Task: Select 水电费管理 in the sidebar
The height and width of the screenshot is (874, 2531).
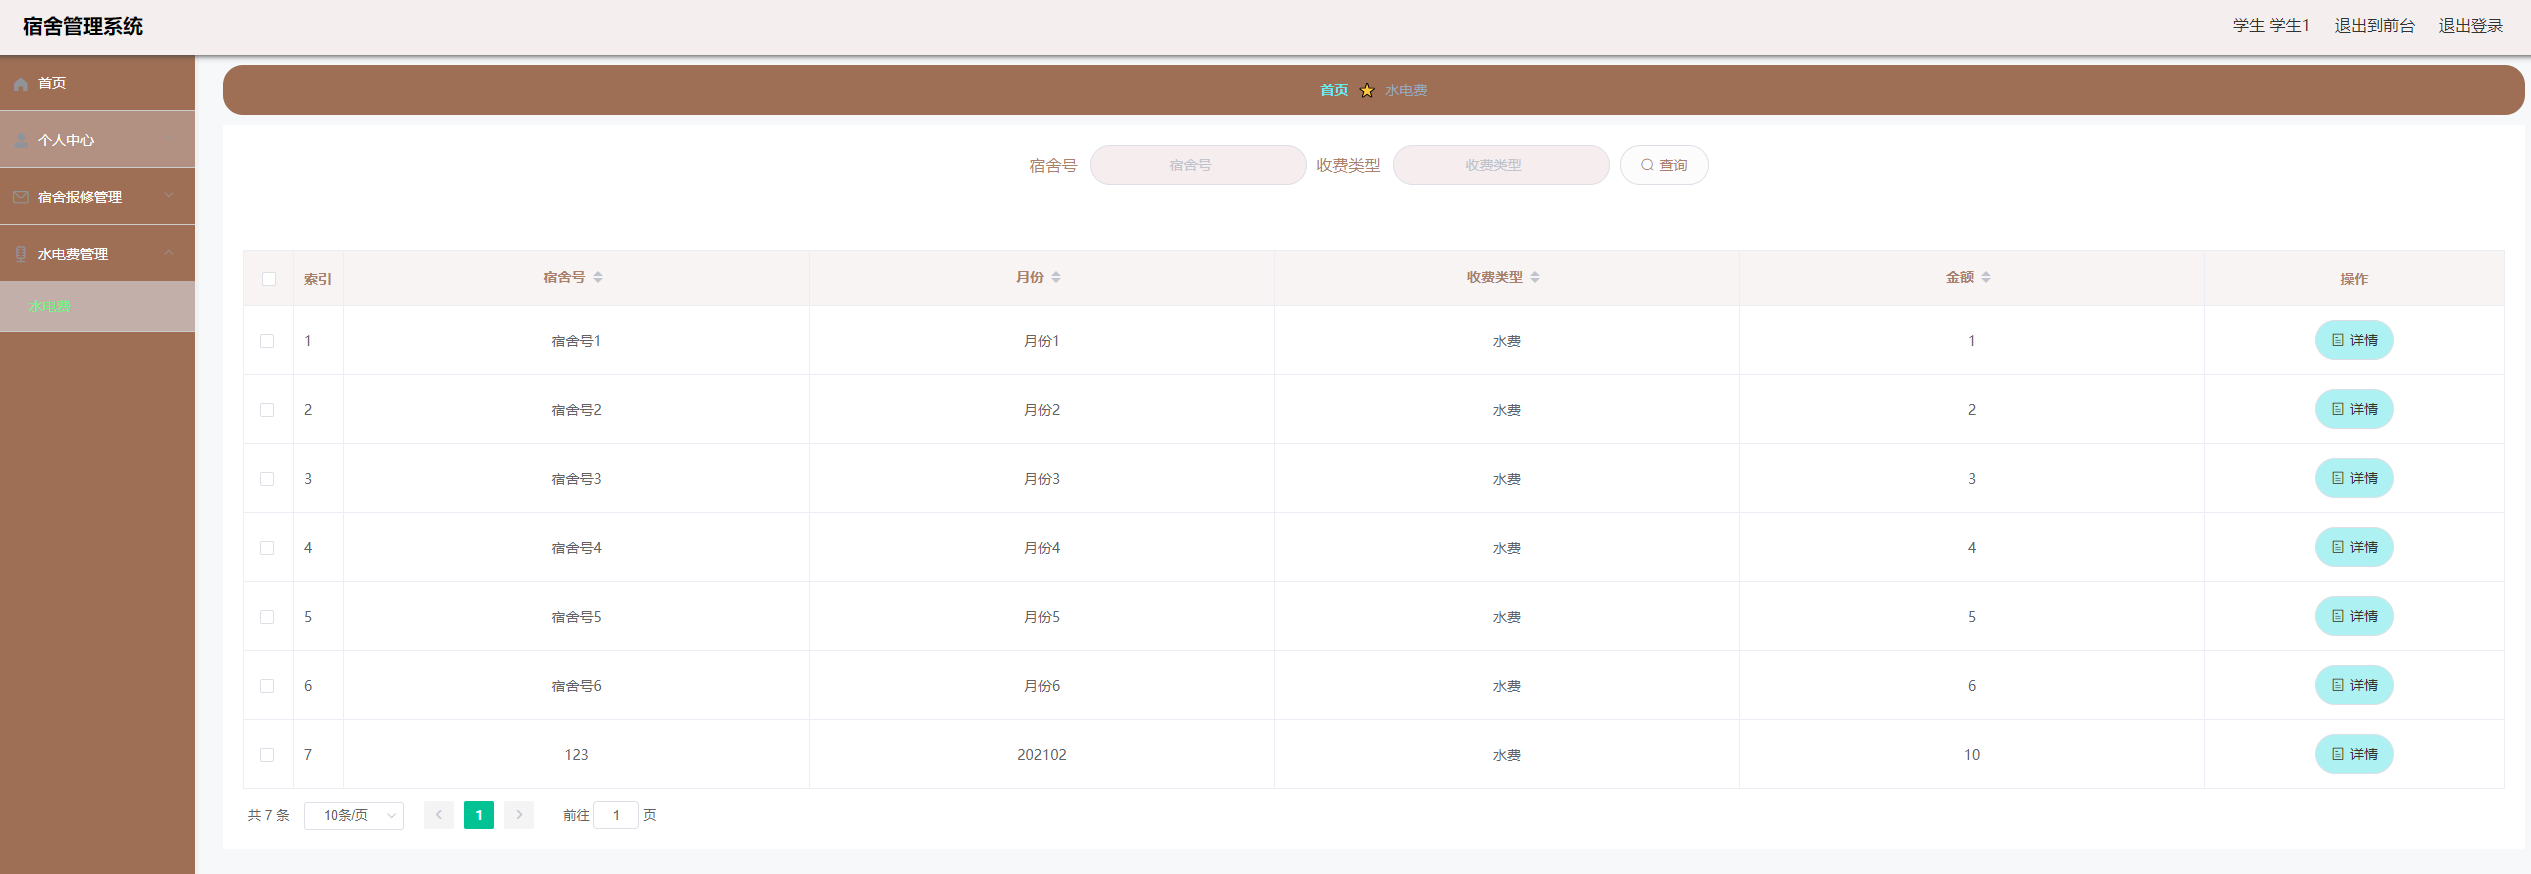Action: click(97, 254)
